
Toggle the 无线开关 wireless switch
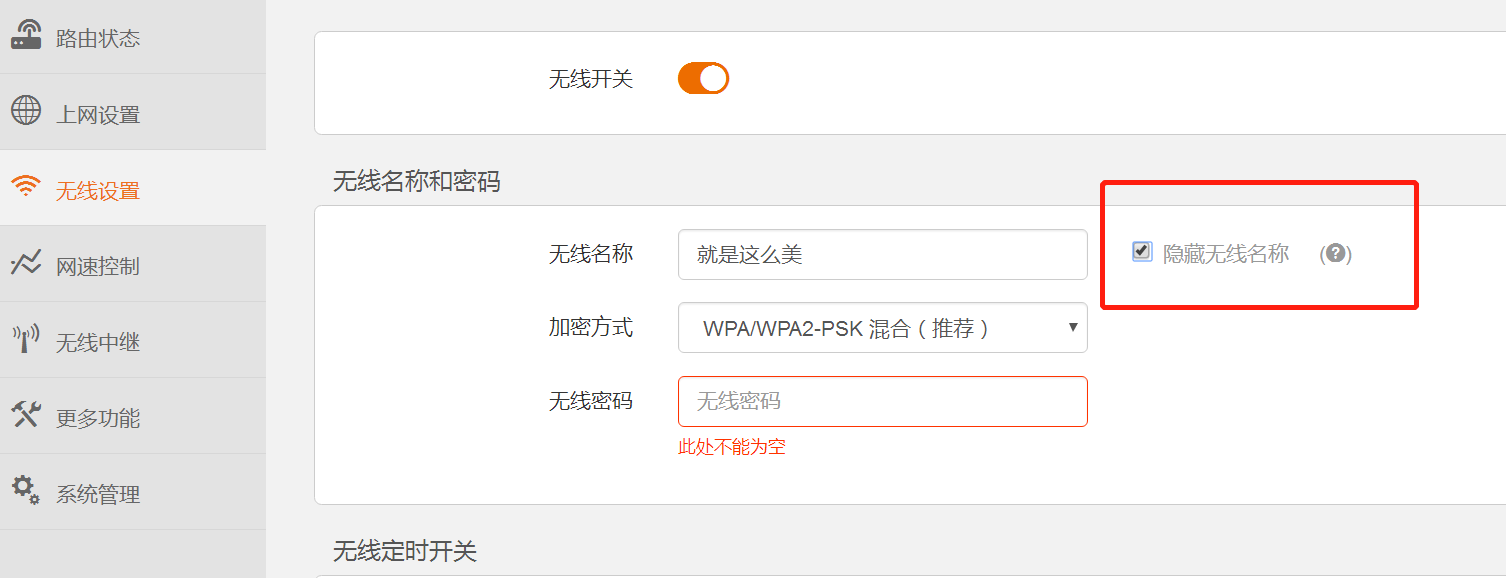click(703, 78)
